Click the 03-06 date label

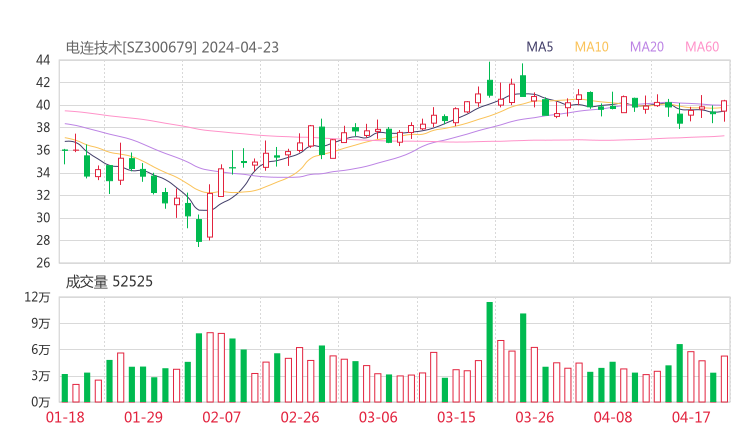[x=378, y=417]
